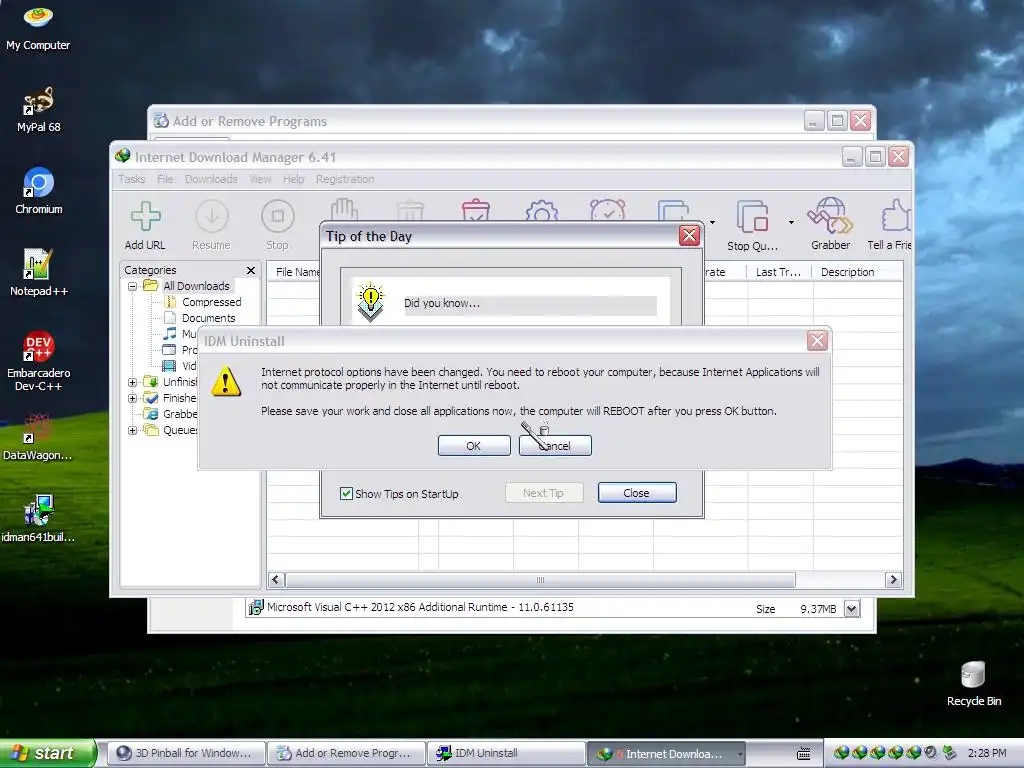Expand the Finished tree node

tap(133, 398)
